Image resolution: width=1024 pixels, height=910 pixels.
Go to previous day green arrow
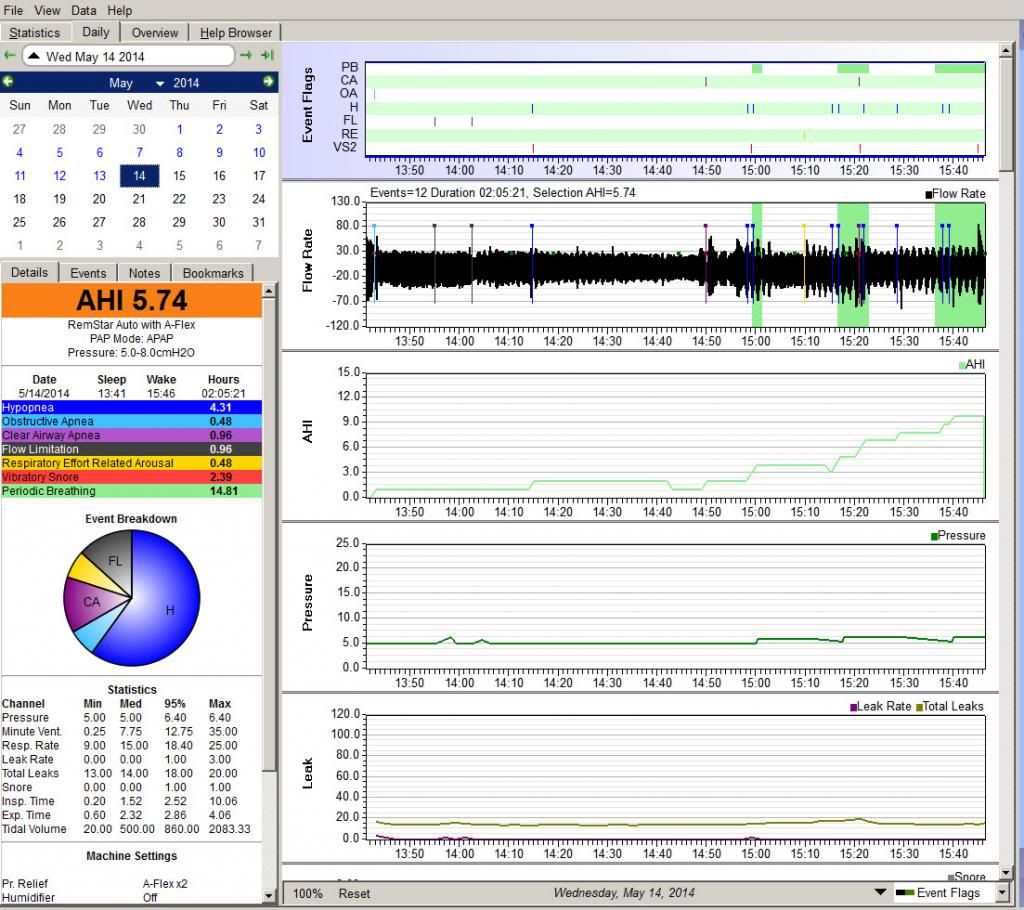point(10,56)
